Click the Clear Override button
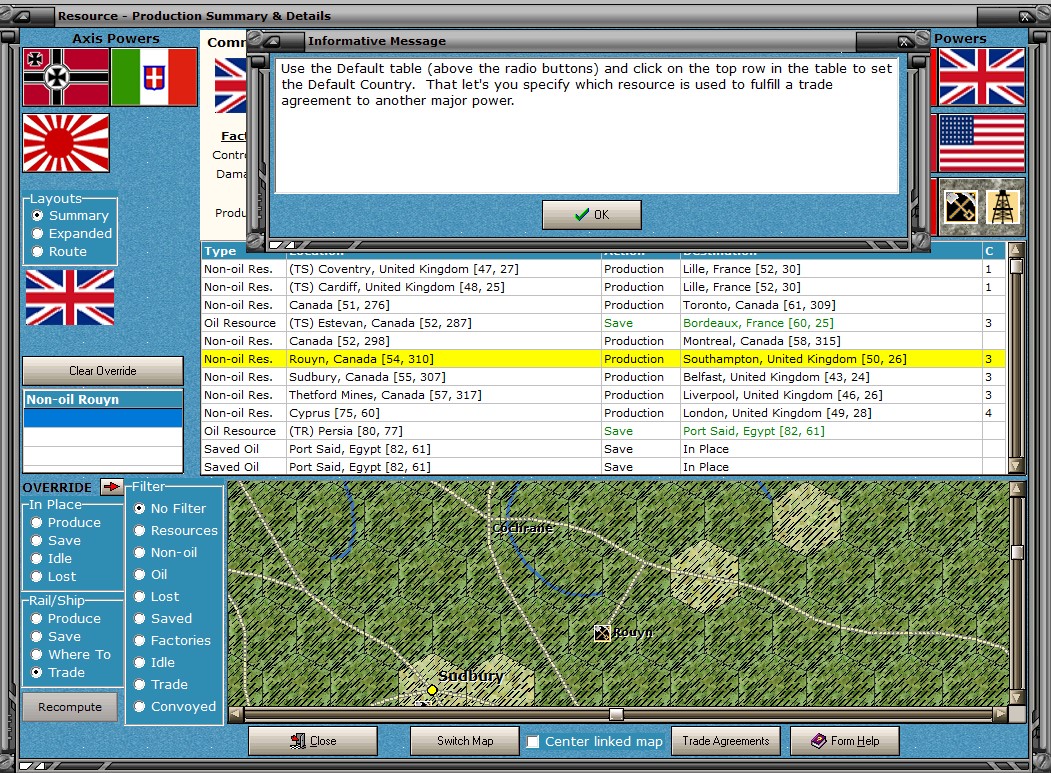This screenshot has height=773, width=1051. (103, 371)
